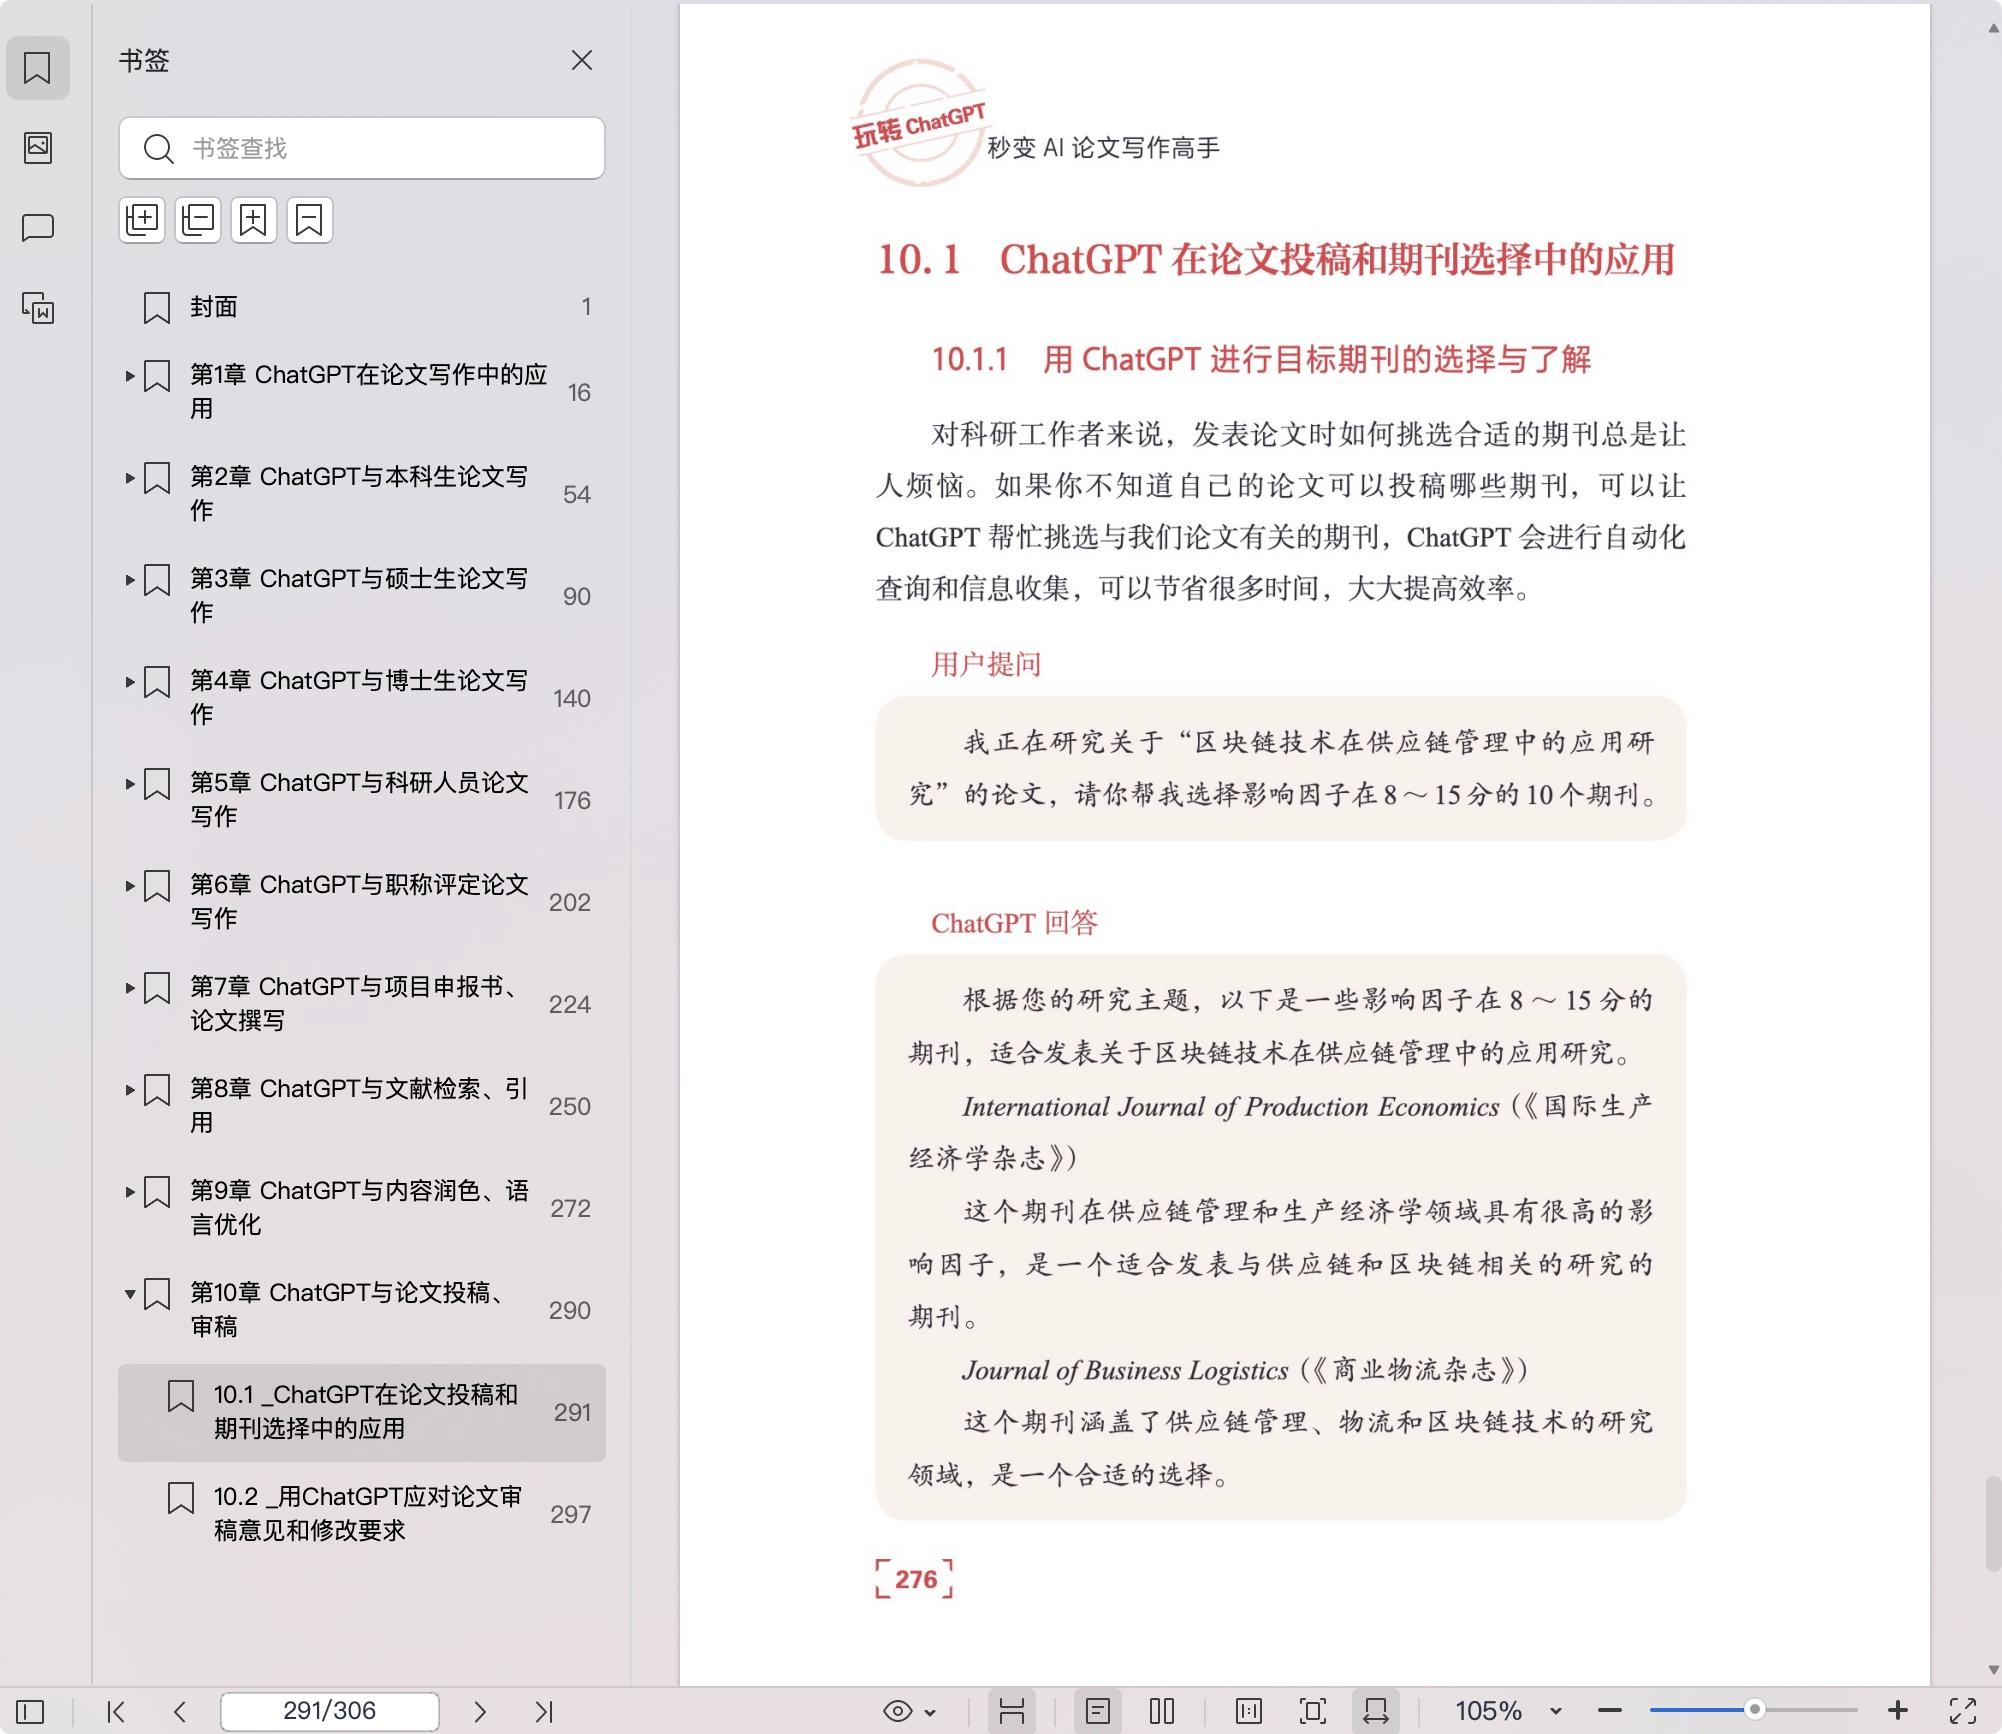Select bookmark 10.2 用ChatGPT应对论文审稿意见
This screenshot has width=2002, height=1734.
pyautogui.click(x=362, y=1514)
